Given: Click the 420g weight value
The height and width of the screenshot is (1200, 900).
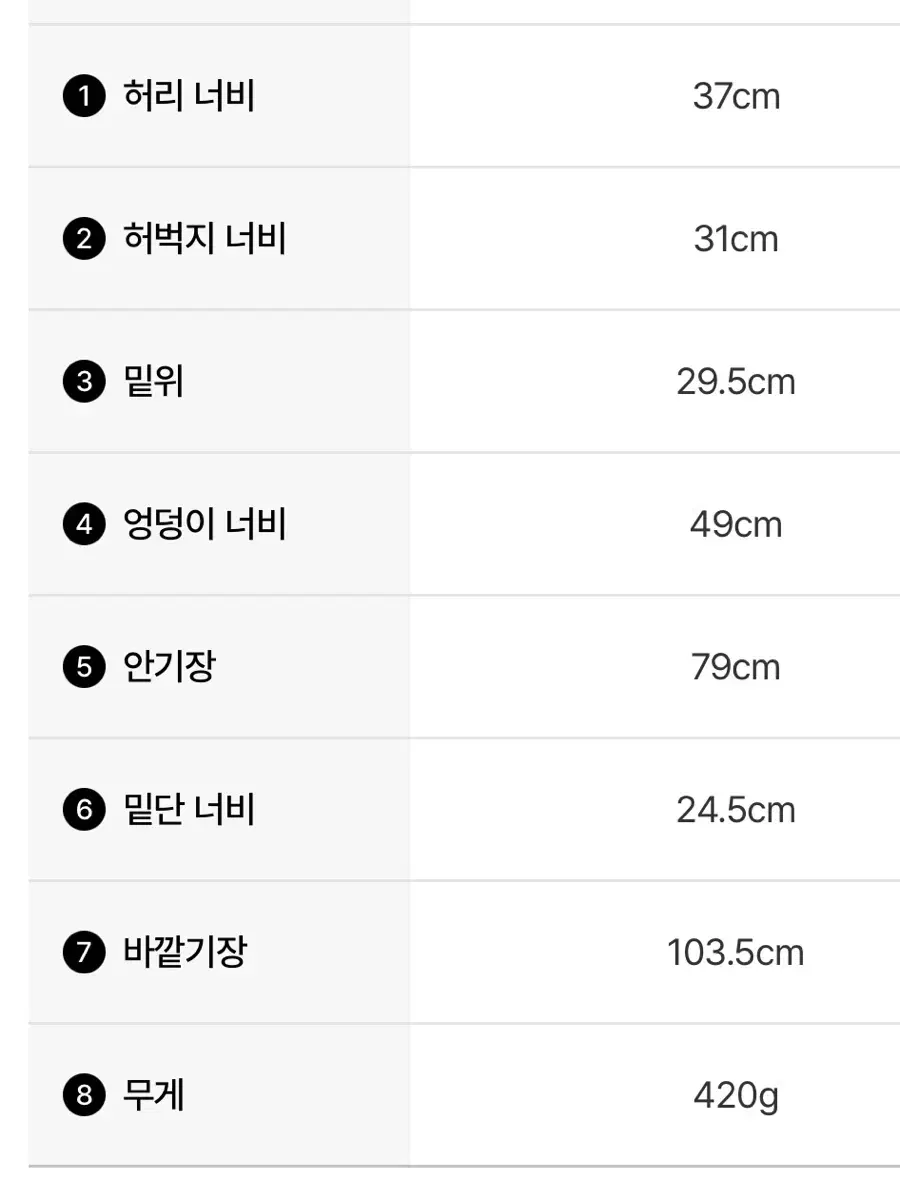Looking at the screenshot, I should tap(736, 1096).
